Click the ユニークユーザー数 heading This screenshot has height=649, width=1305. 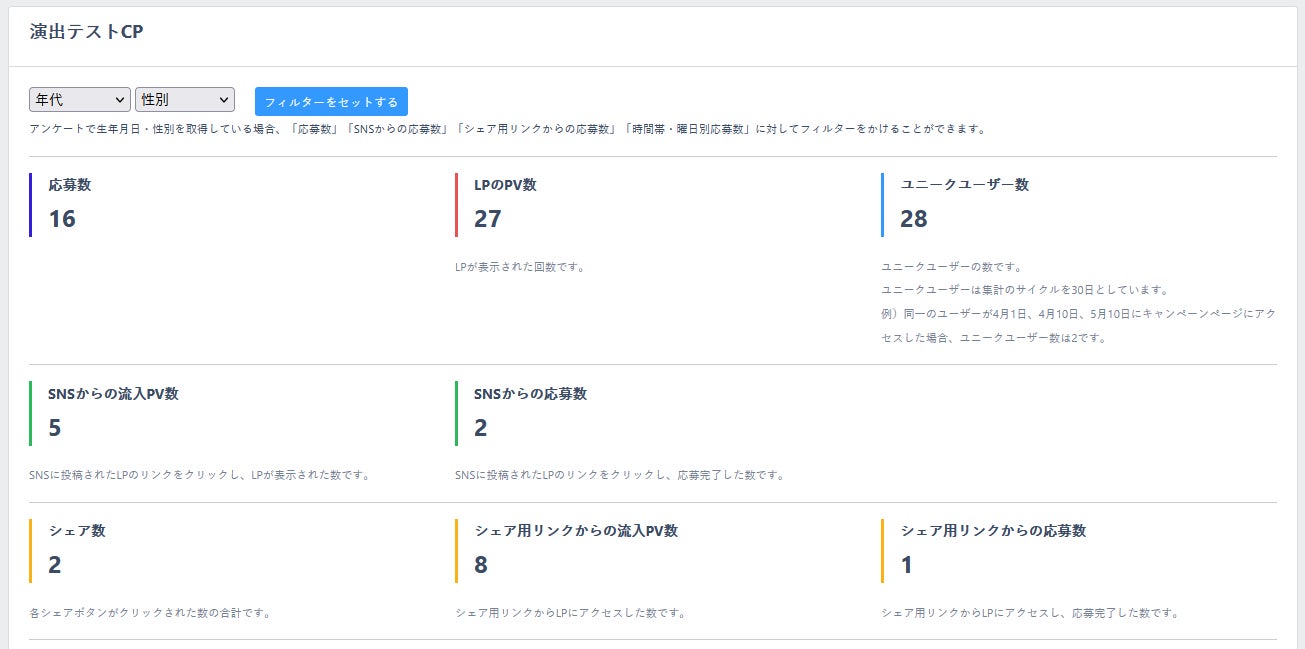pyautogui.click(x=965, y=185)
